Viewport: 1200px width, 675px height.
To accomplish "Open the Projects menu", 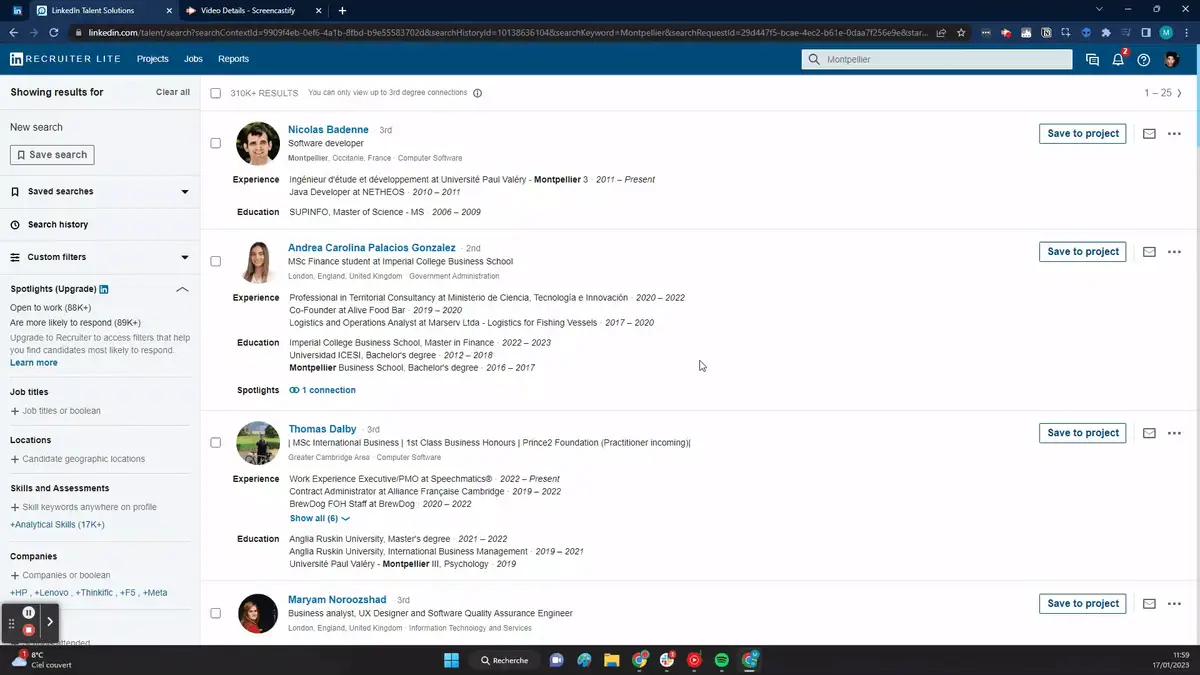I will (x=153, y=59).
